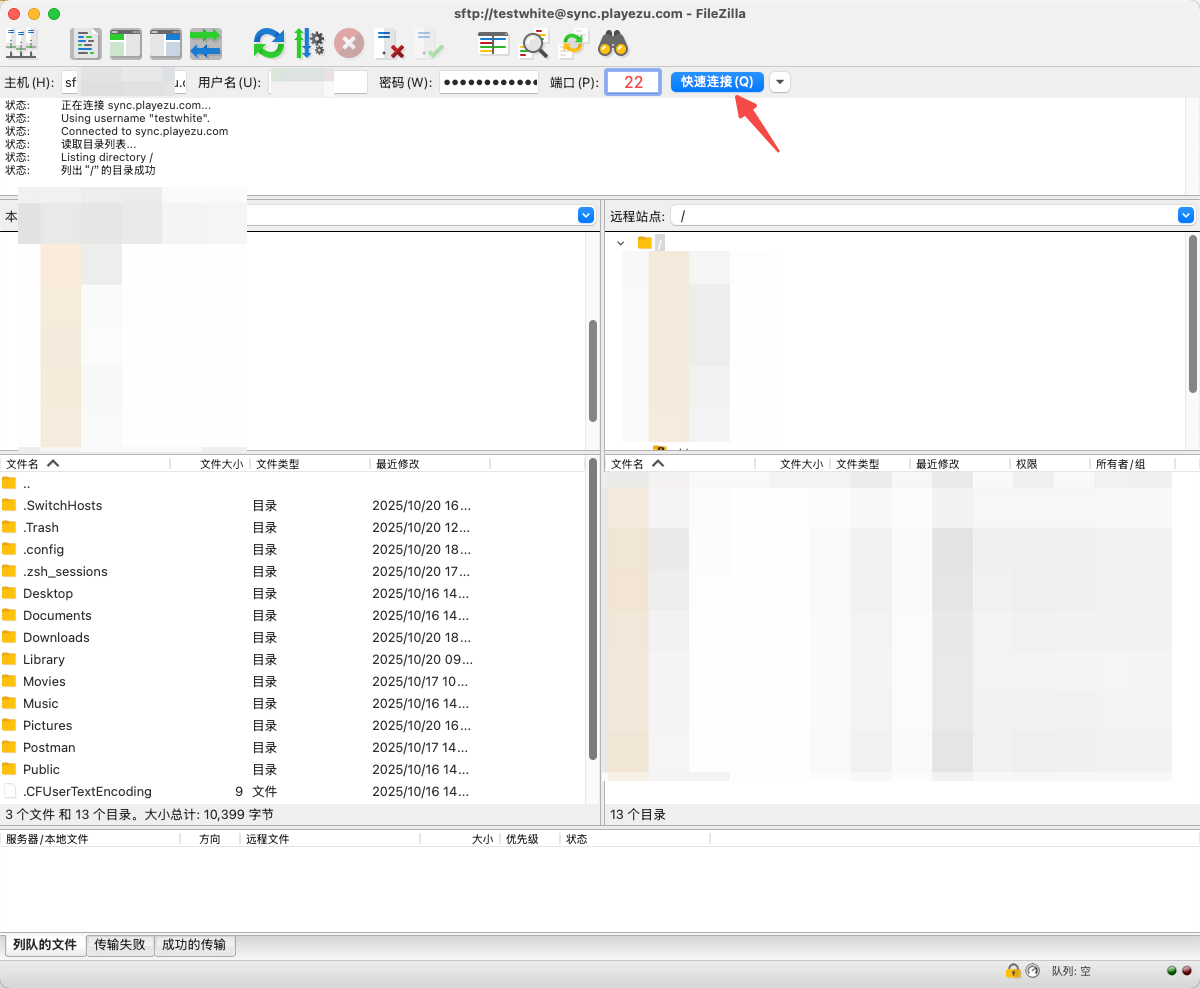This screenshot has width=1200, height=988.
Task: Click the 端口 port input field
Action: (x=633, y=82)
